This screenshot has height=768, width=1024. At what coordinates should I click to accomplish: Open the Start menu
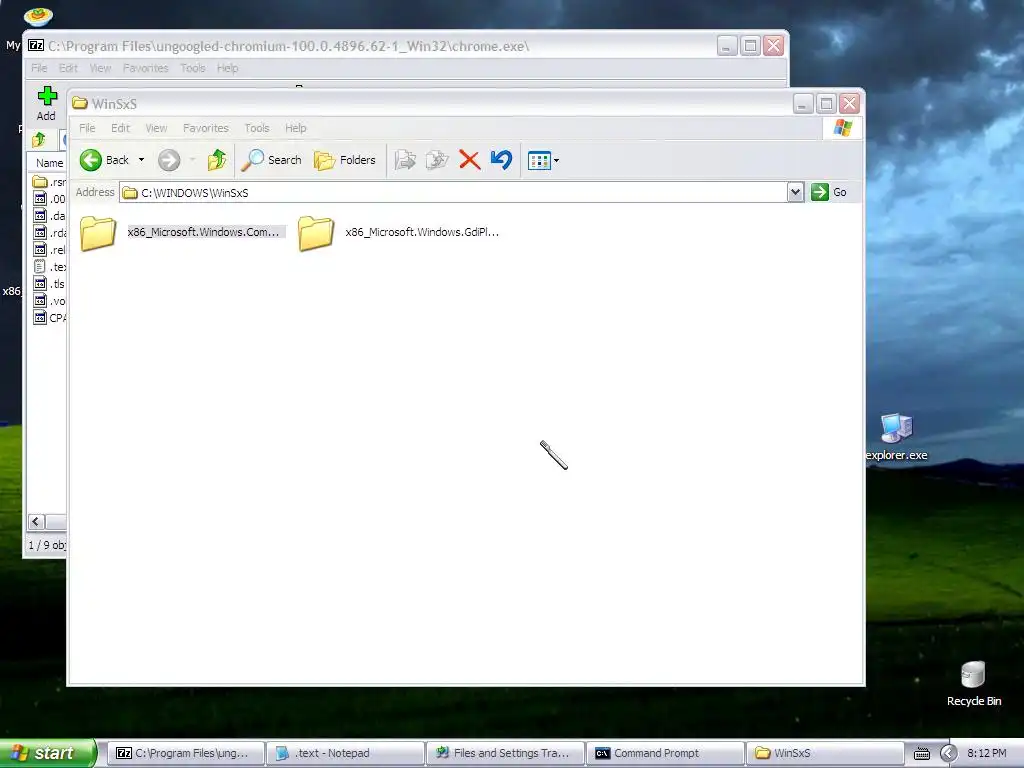[x=47, y=753]
